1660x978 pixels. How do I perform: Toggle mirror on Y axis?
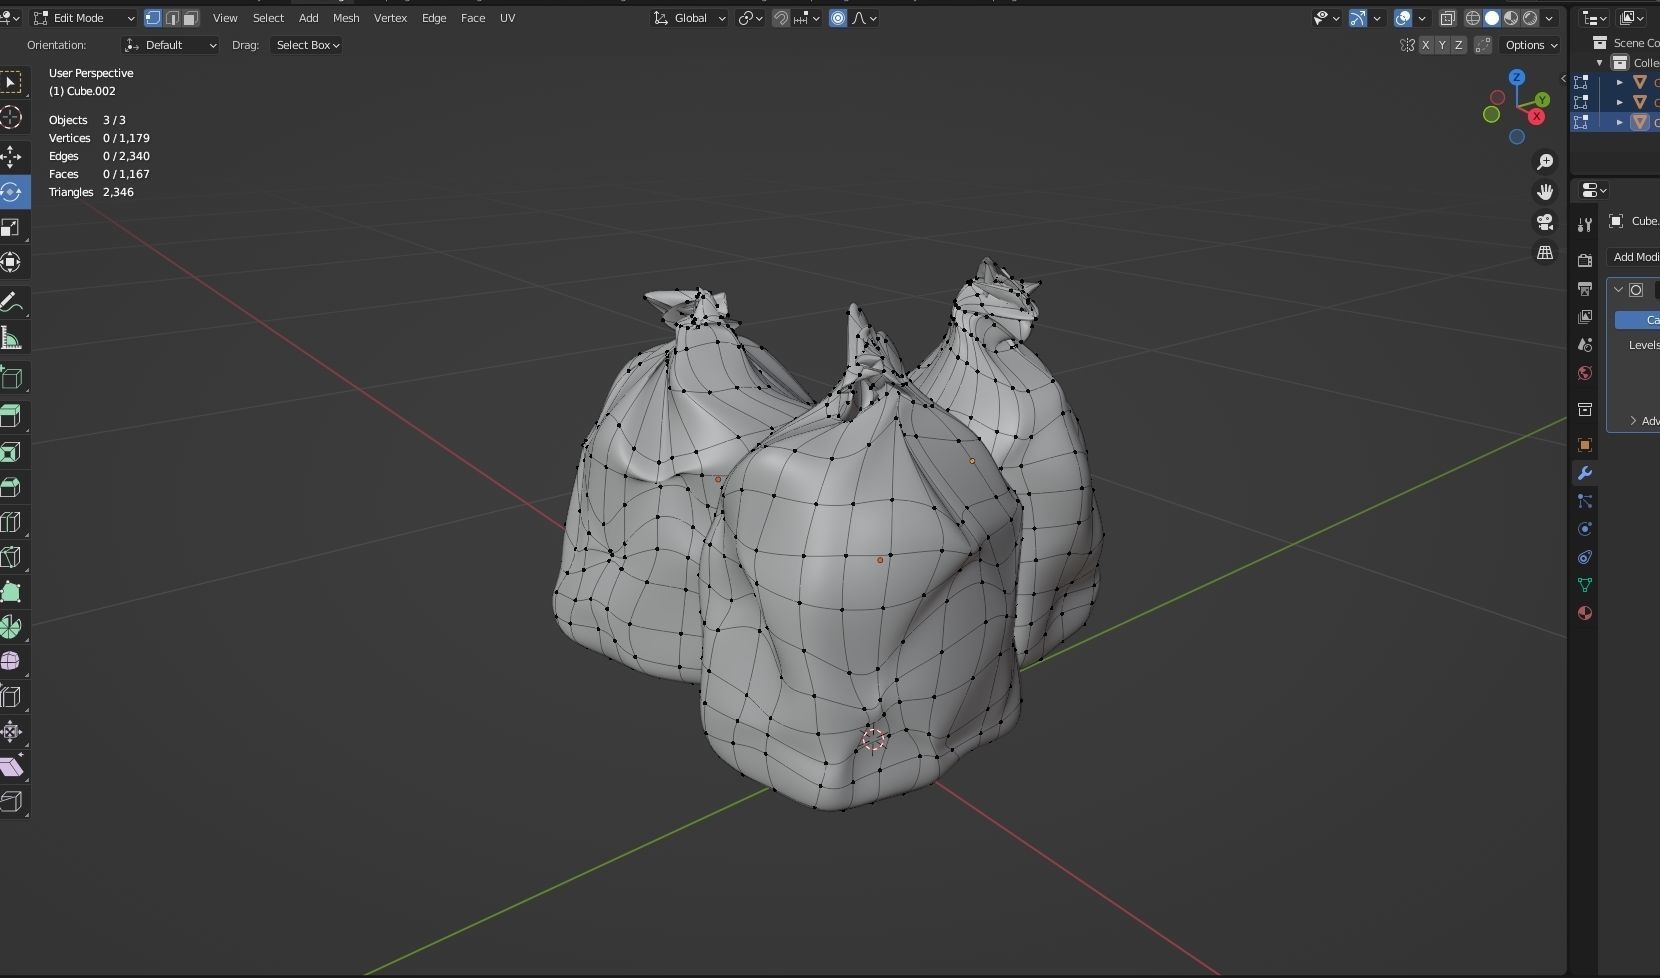click(1441, 45)
